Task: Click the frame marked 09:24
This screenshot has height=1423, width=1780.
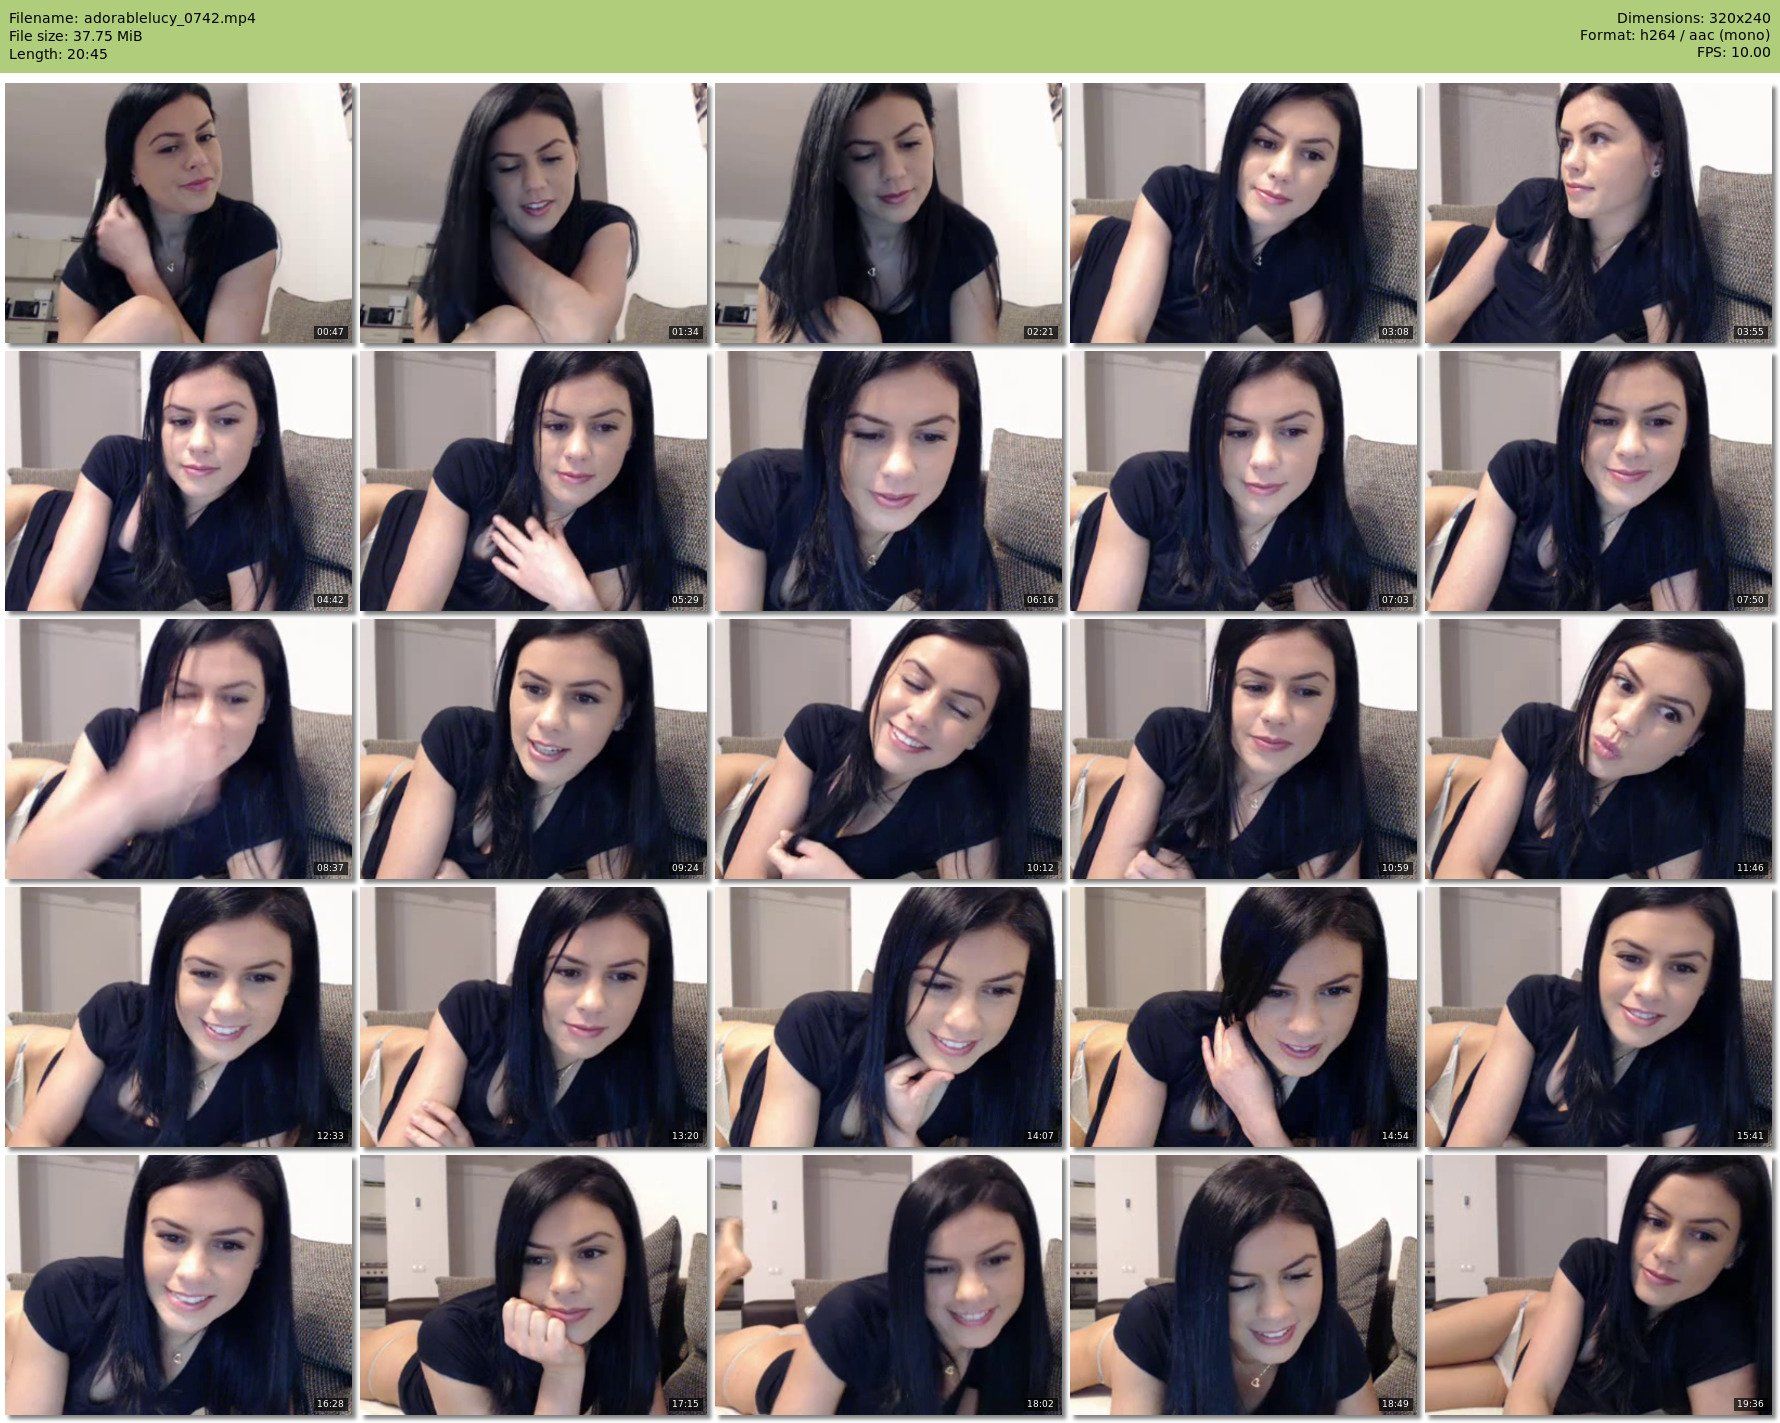Action: click(x=534, y=749)
